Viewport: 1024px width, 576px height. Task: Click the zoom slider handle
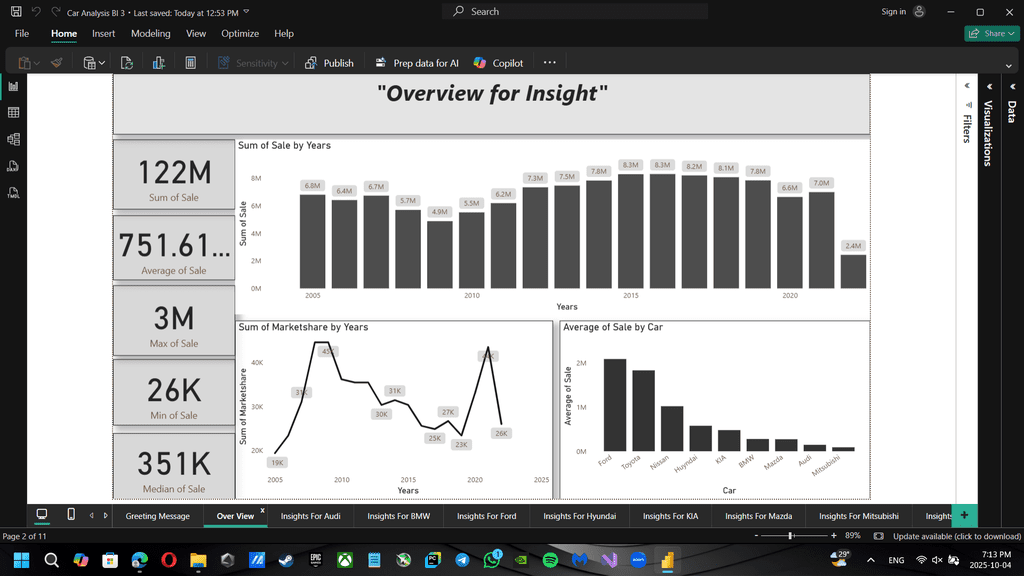pos(791,537)
